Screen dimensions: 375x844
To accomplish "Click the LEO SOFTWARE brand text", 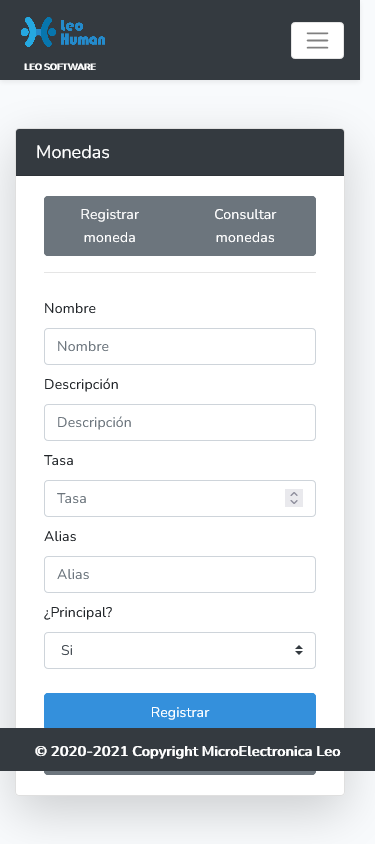I will (60, 67).
